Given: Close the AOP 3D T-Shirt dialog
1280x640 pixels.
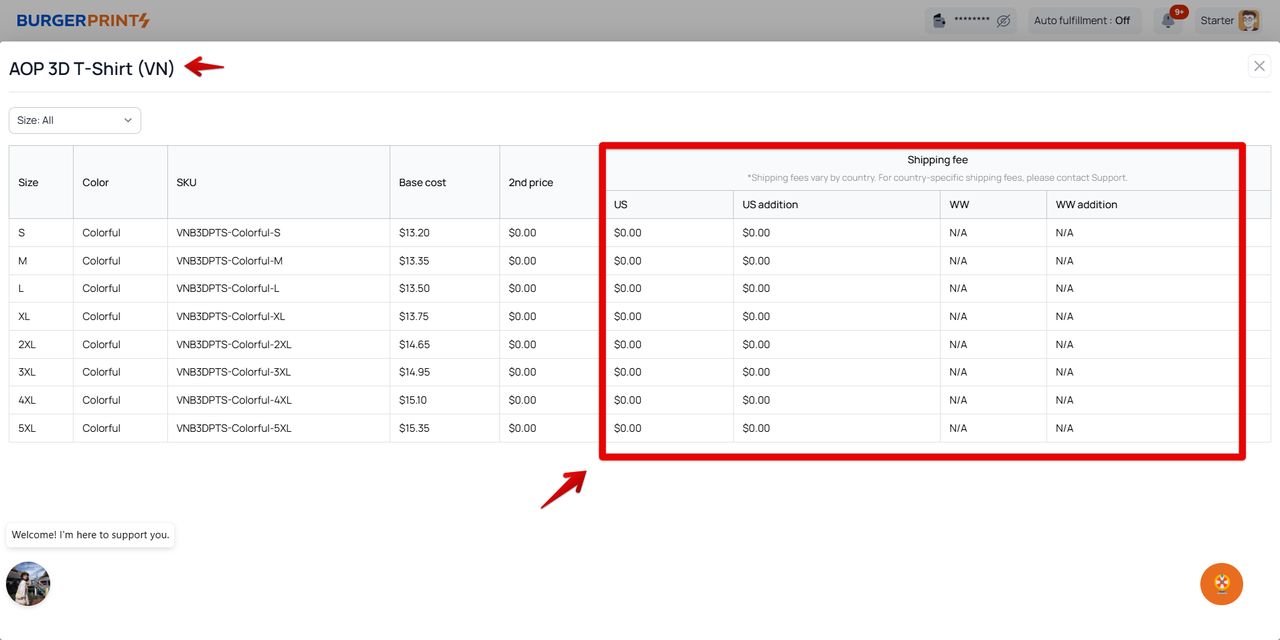Looking at the screenshot, I should [1259, 67].
